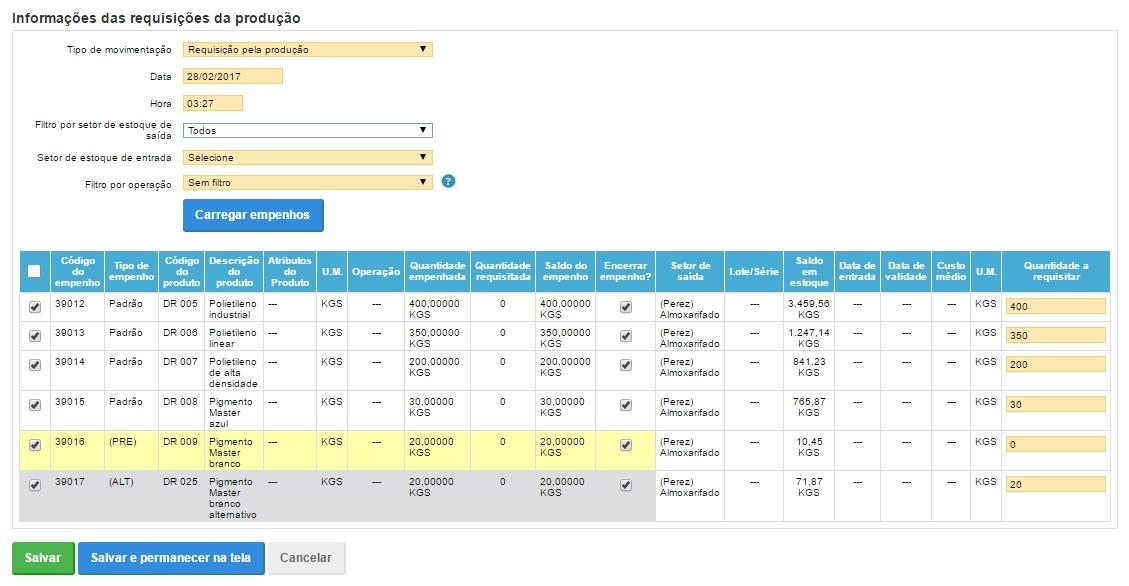The image size is (1129, 586).
Task: Uncheck the row checkbox for empenho 39012
Action: tap(35, 308)
